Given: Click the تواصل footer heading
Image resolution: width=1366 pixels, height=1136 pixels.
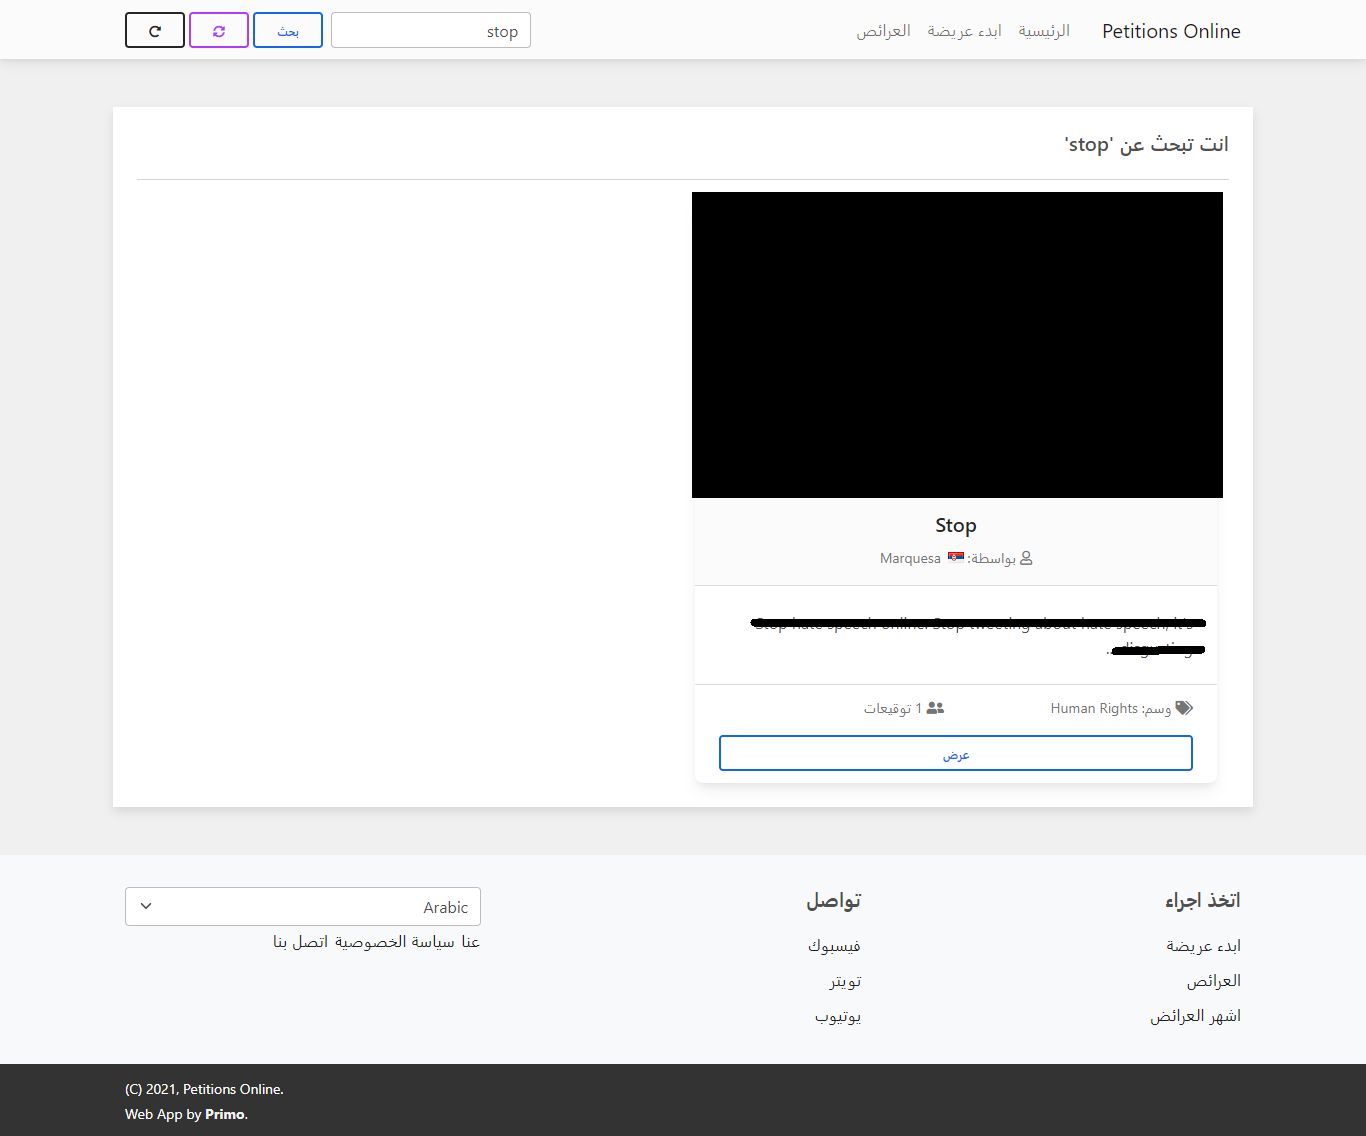Looking at the screenshot, I should coord(833,900).
